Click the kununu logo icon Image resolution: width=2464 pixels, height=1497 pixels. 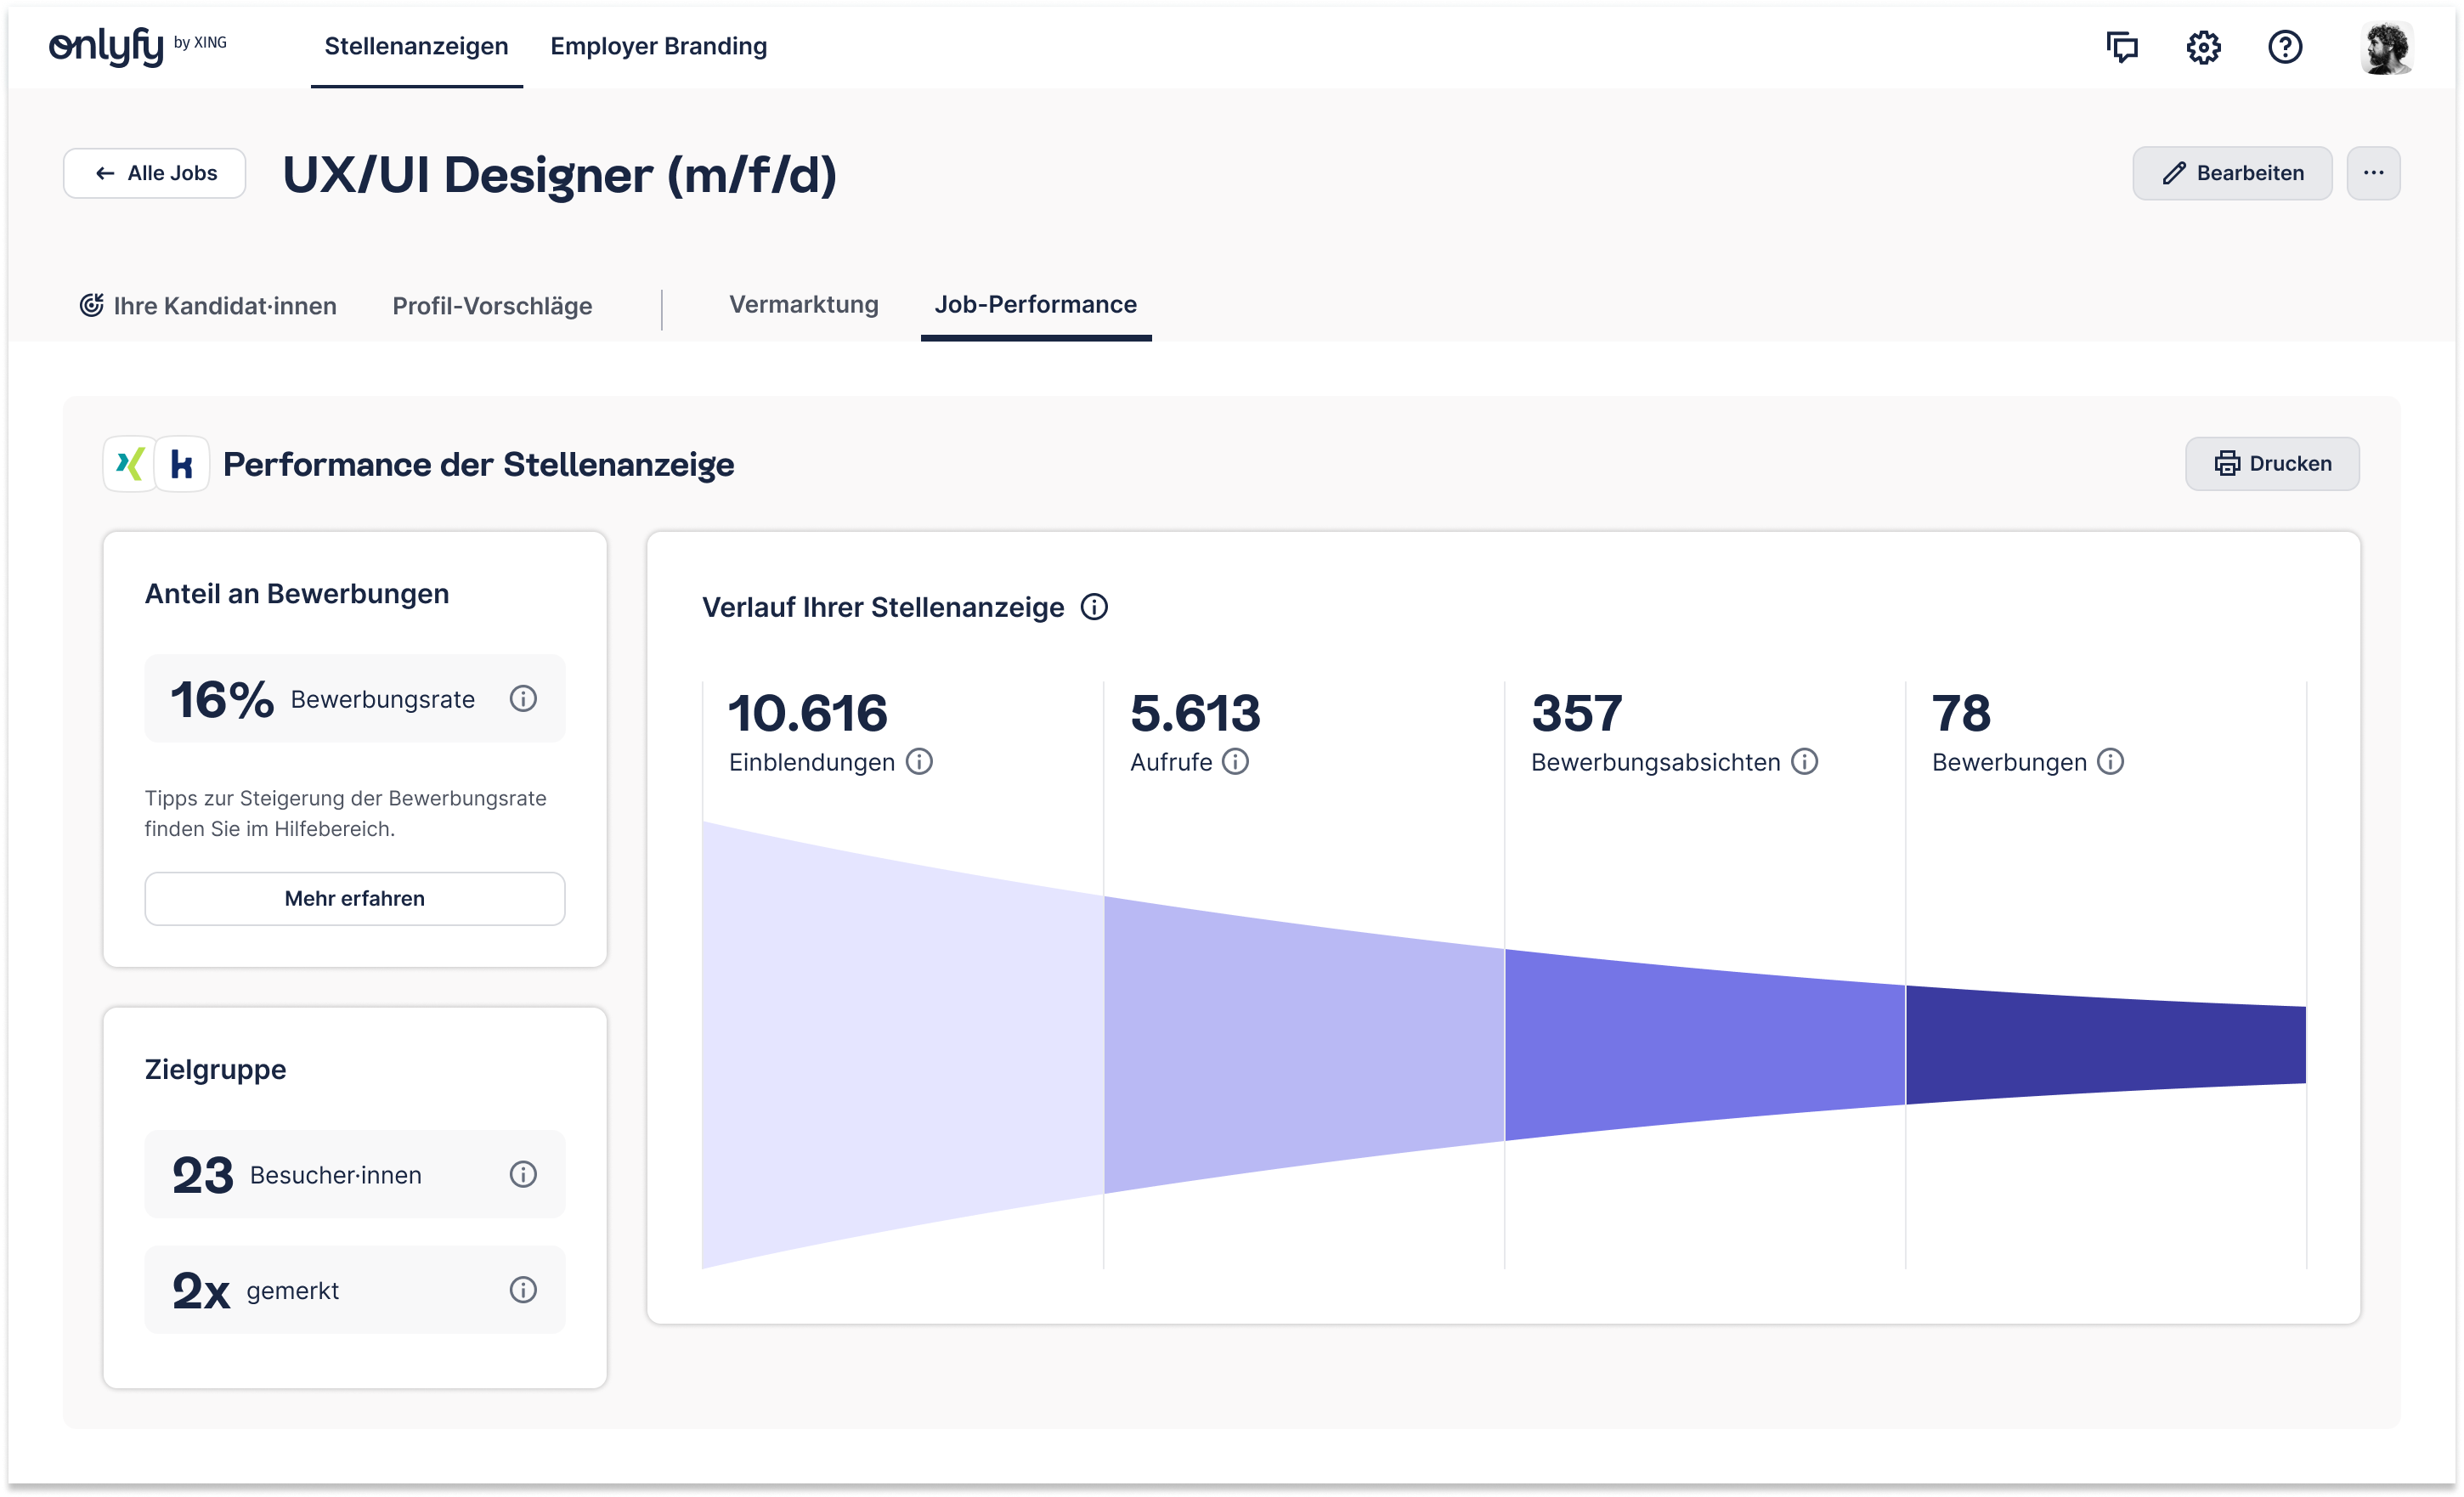182,464
